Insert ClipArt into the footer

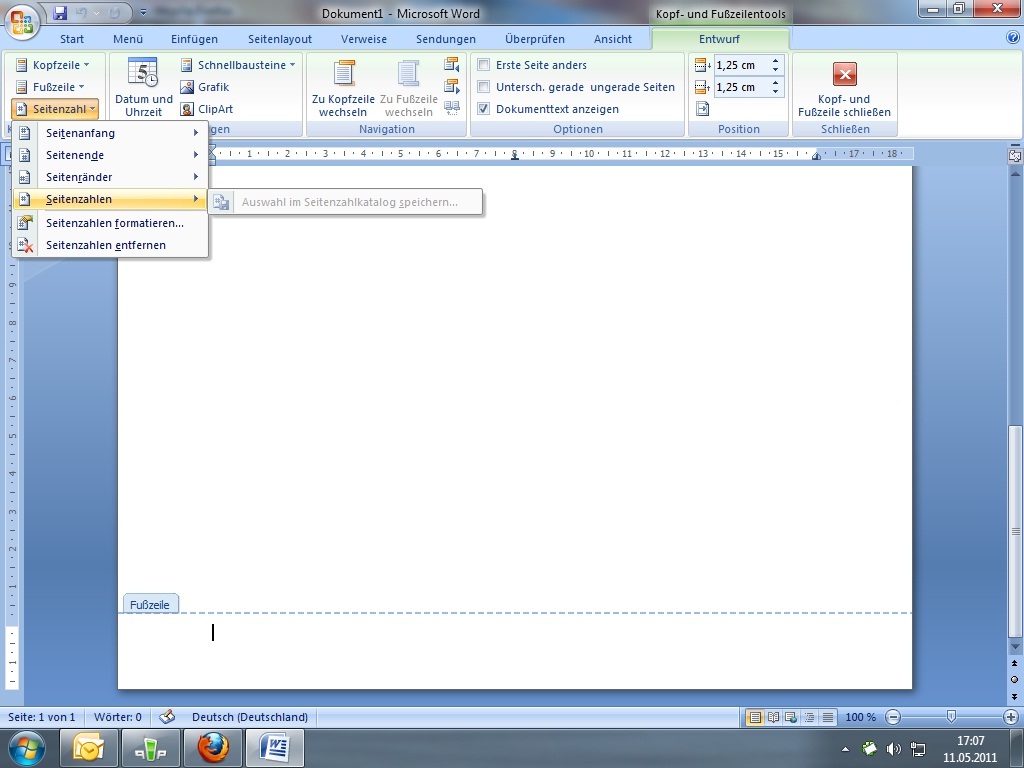207,109
